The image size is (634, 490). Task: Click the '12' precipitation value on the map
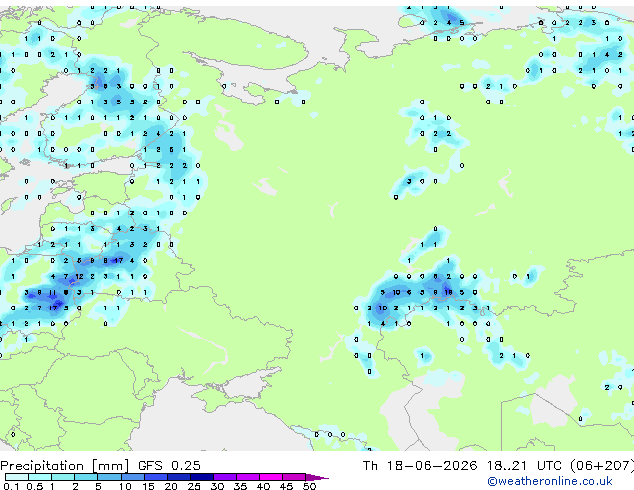(79, 276)
